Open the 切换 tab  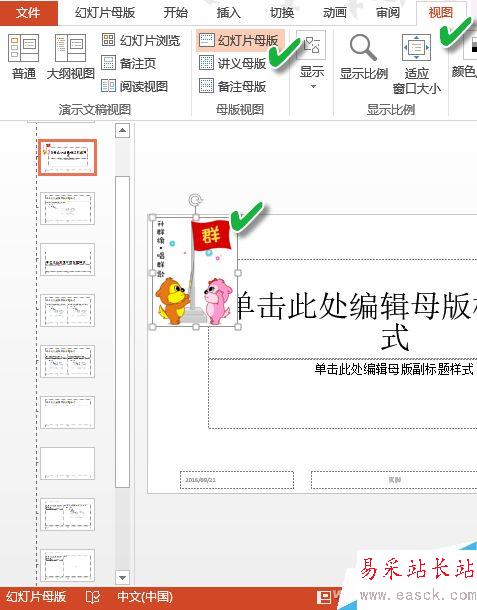pos(282,13)
